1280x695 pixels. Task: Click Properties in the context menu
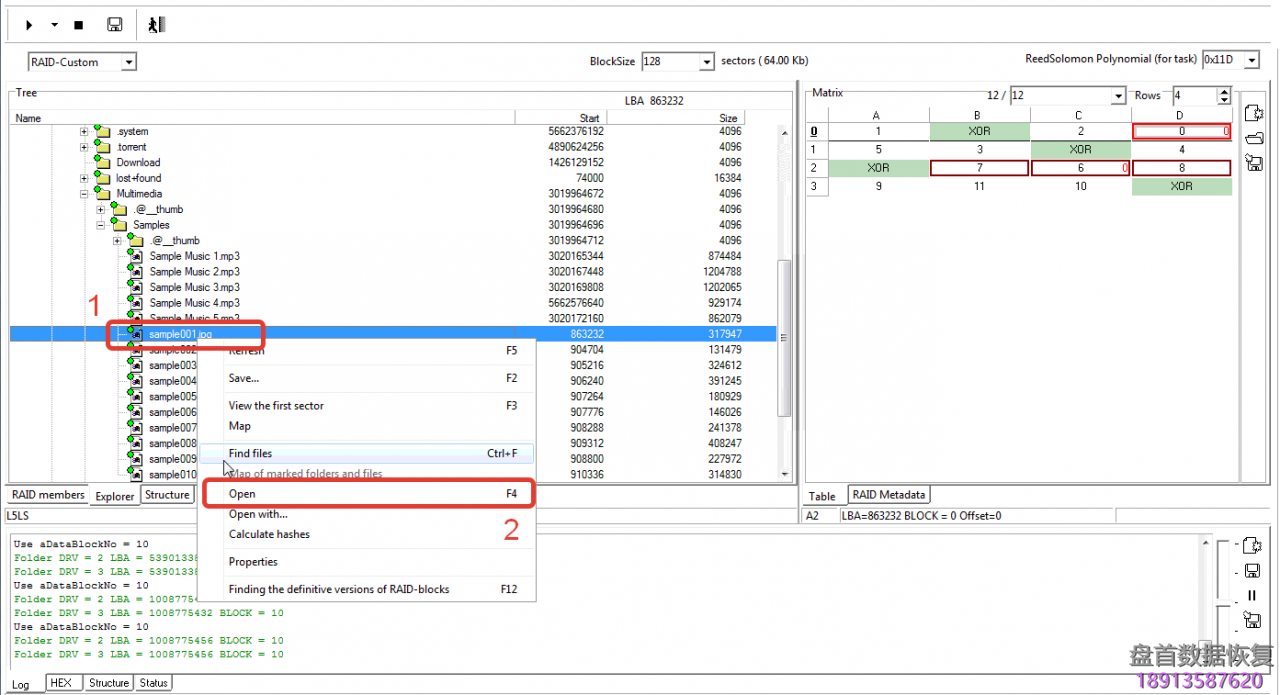click(252, 561)
